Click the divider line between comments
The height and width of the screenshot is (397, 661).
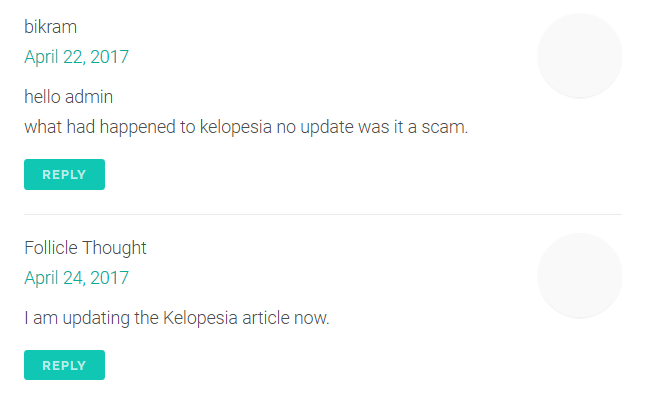pyautogui.click(x=323, y=215)
